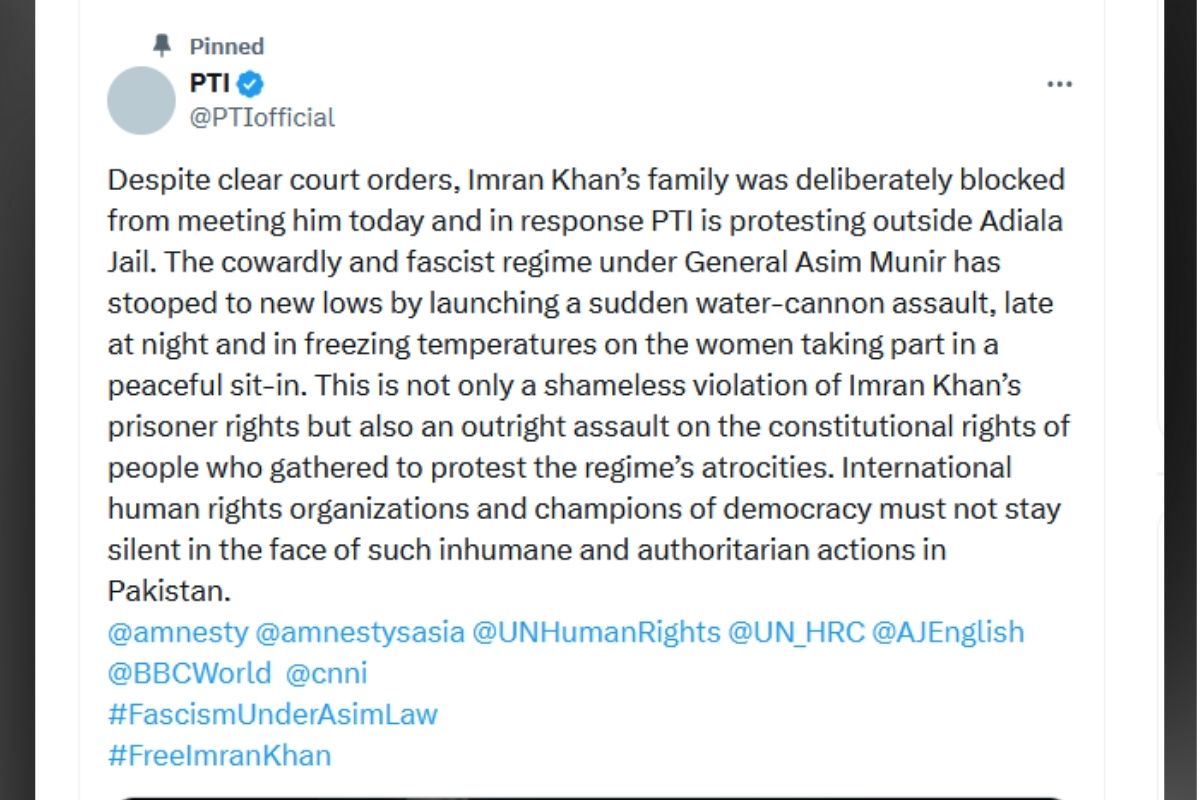This screenshot has width=1200, height=800.
Task: Open the @PTIofficial handle link
Action: [262, 117]
